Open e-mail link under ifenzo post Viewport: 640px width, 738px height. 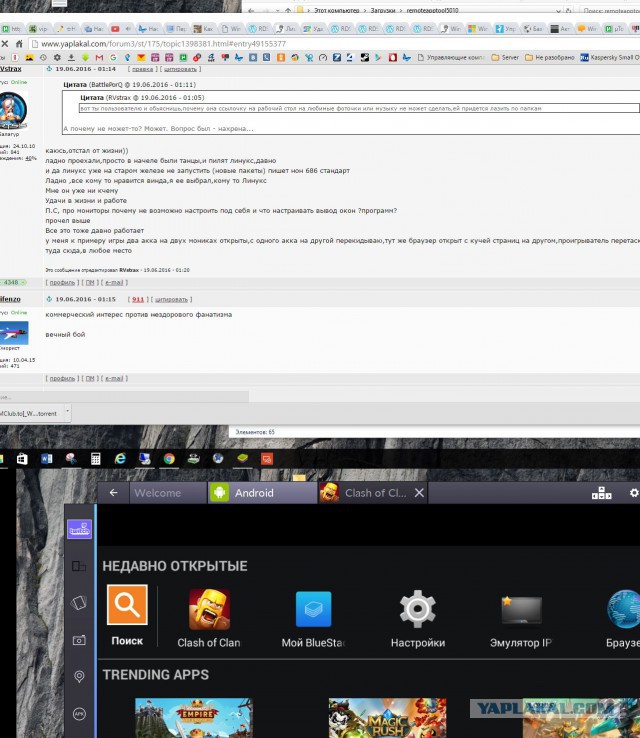point(114,378)
